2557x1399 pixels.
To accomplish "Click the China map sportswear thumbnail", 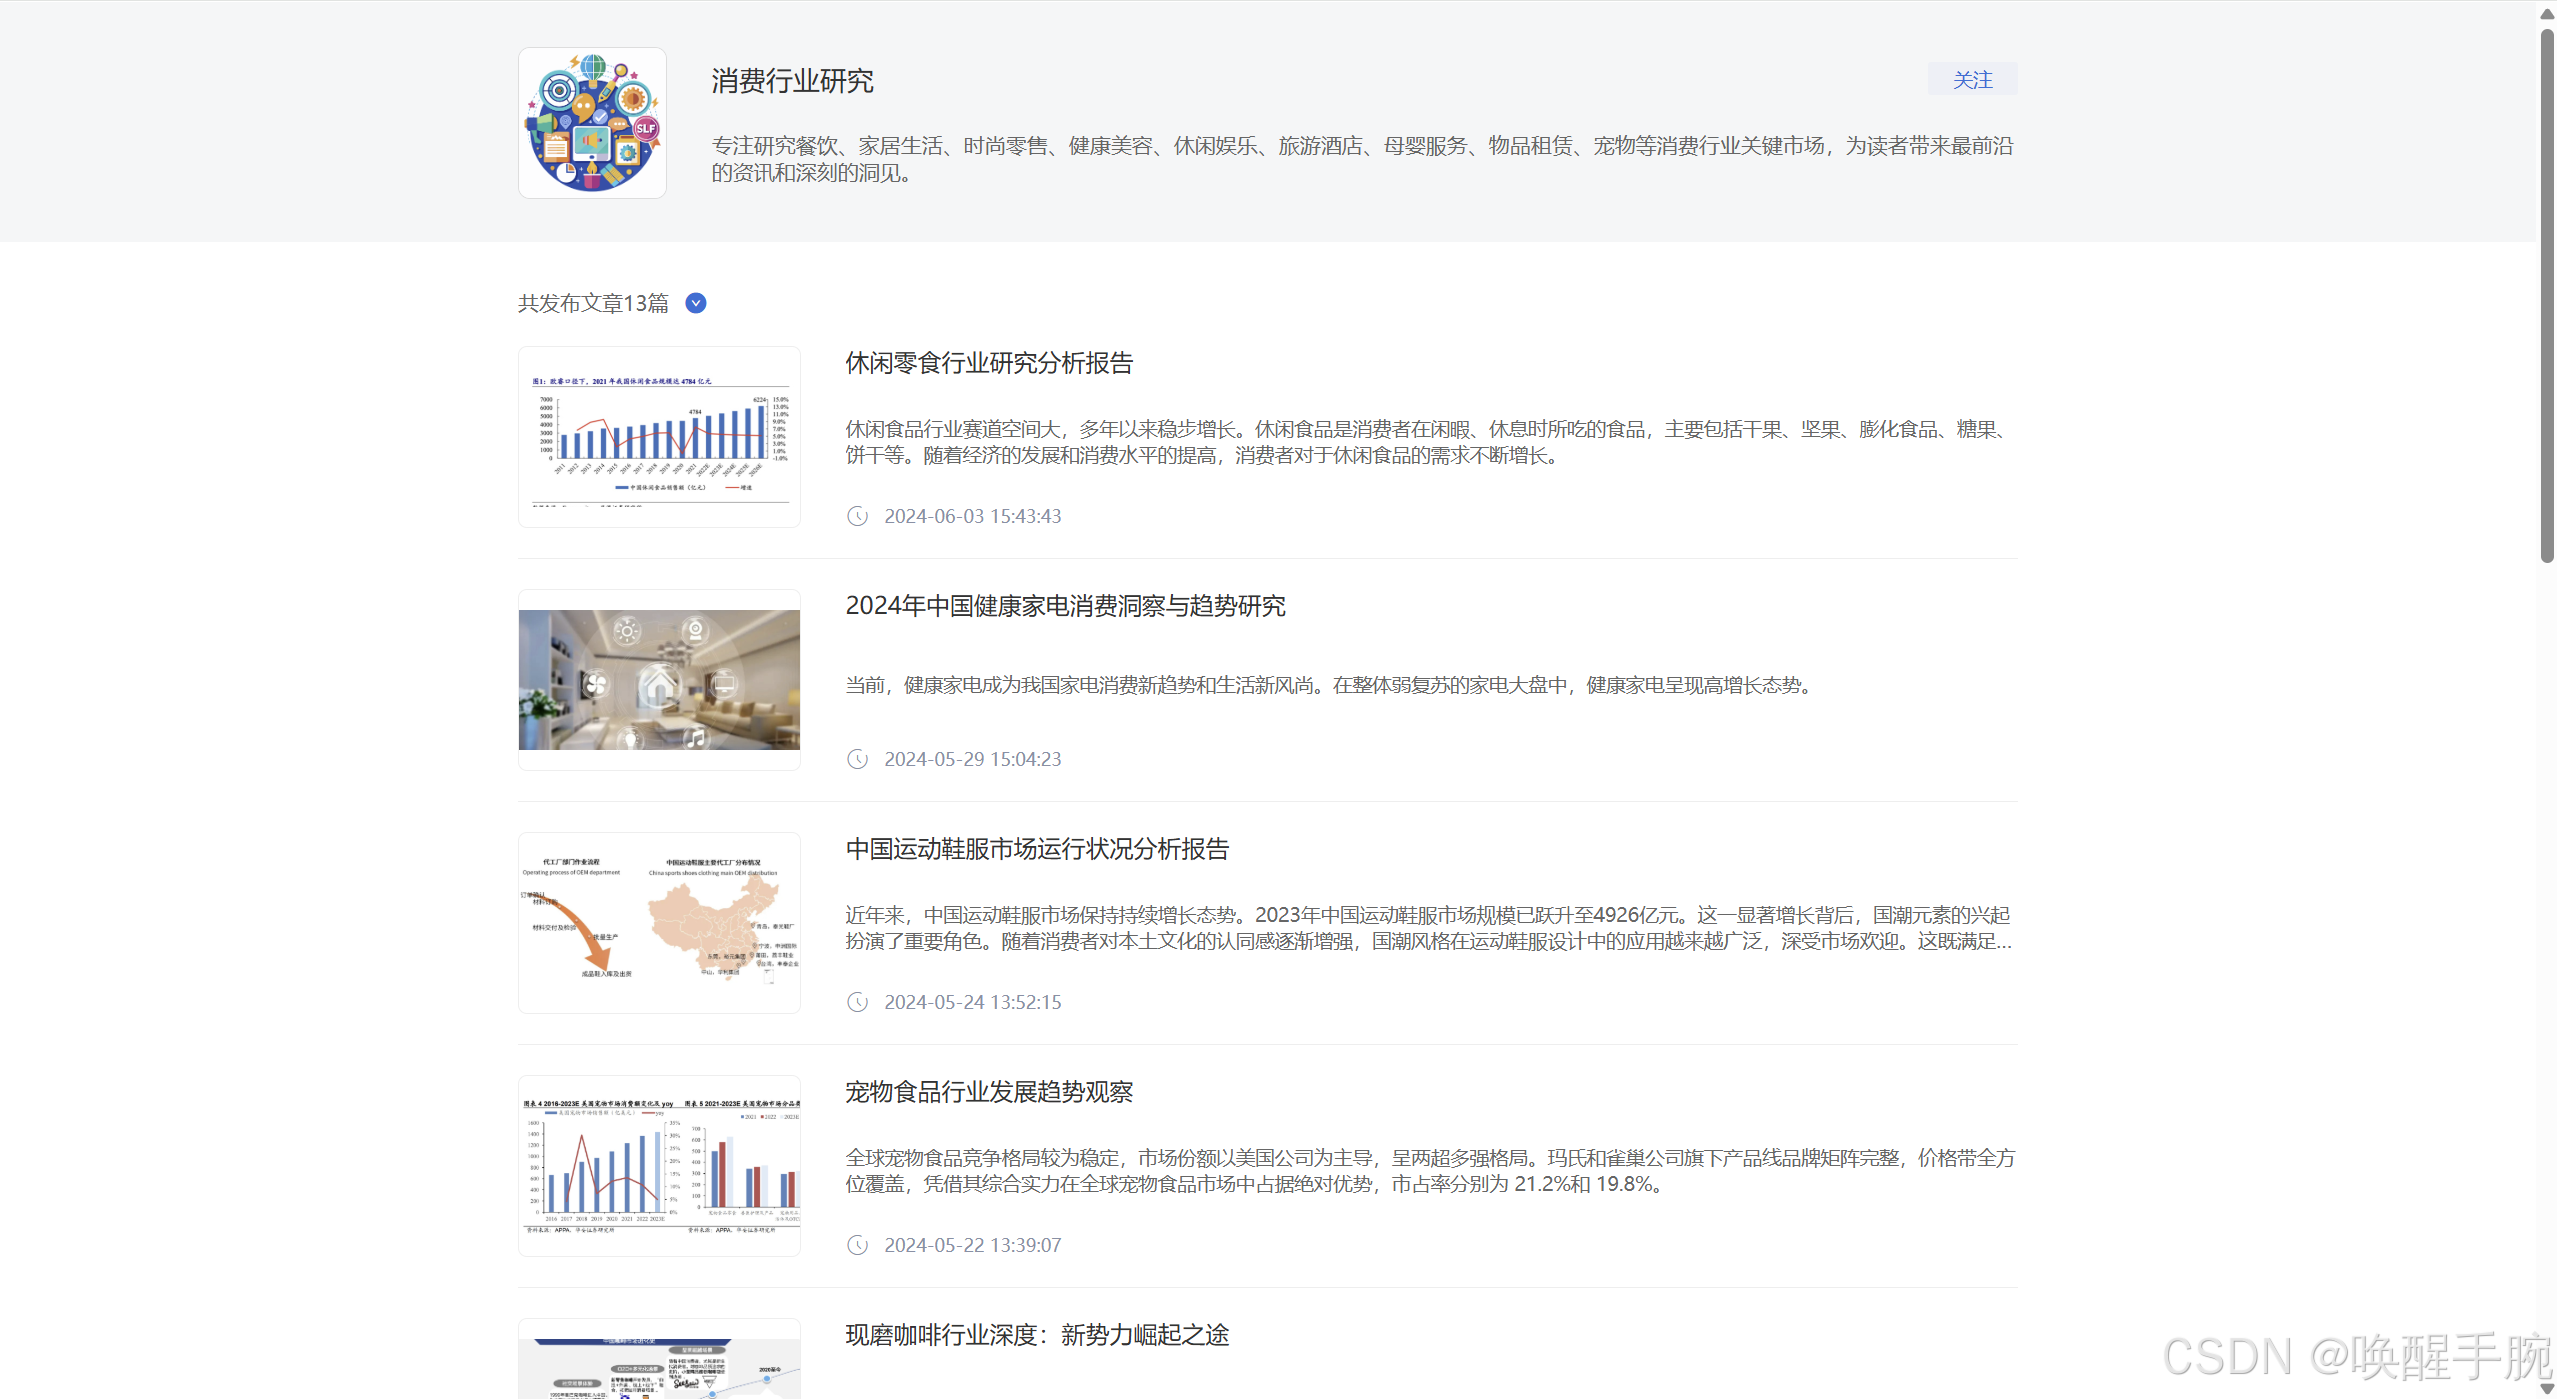I will click(x=659, y=923).
